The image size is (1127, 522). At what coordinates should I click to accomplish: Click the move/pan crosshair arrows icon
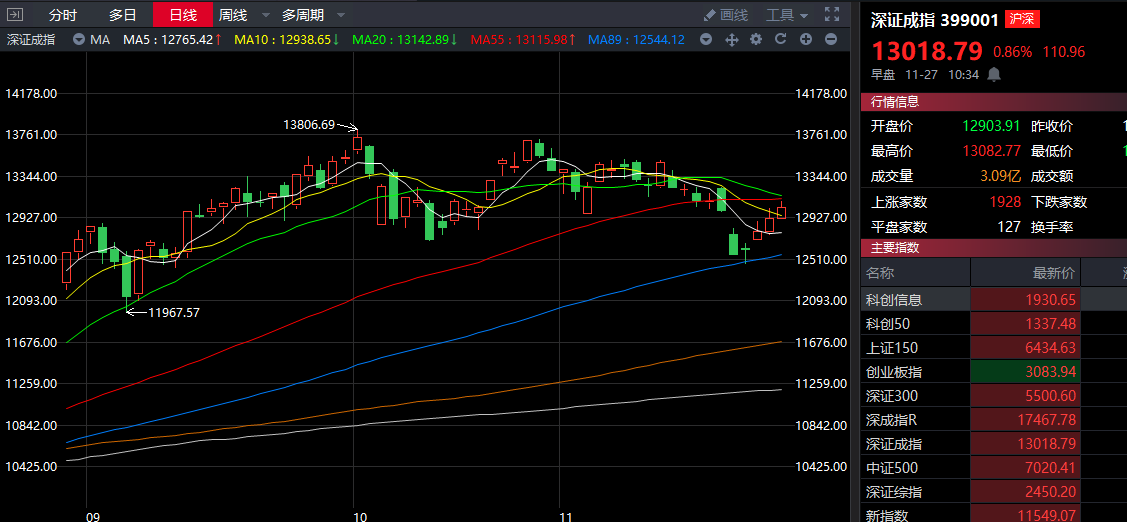click(731, 40)
